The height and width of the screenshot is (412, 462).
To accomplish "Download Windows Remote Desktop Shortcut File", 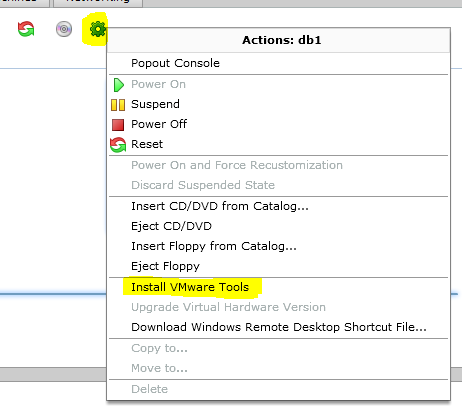I will click(279, 327).
